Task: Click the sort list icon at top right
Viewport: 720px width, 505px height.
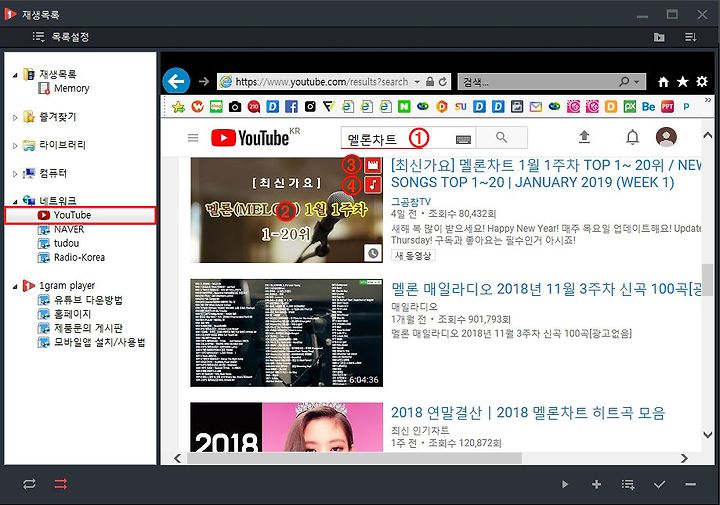Action: (x=691, y=37)
